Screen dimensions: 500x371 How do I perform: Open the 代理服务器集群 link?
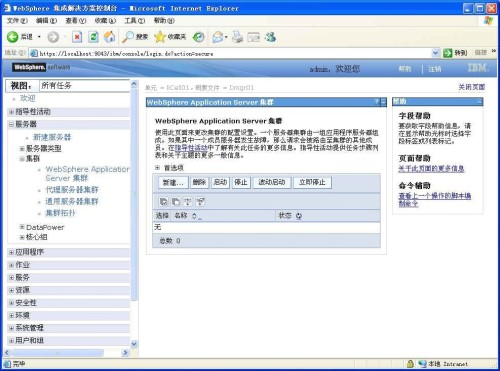[x=72, y=190]
